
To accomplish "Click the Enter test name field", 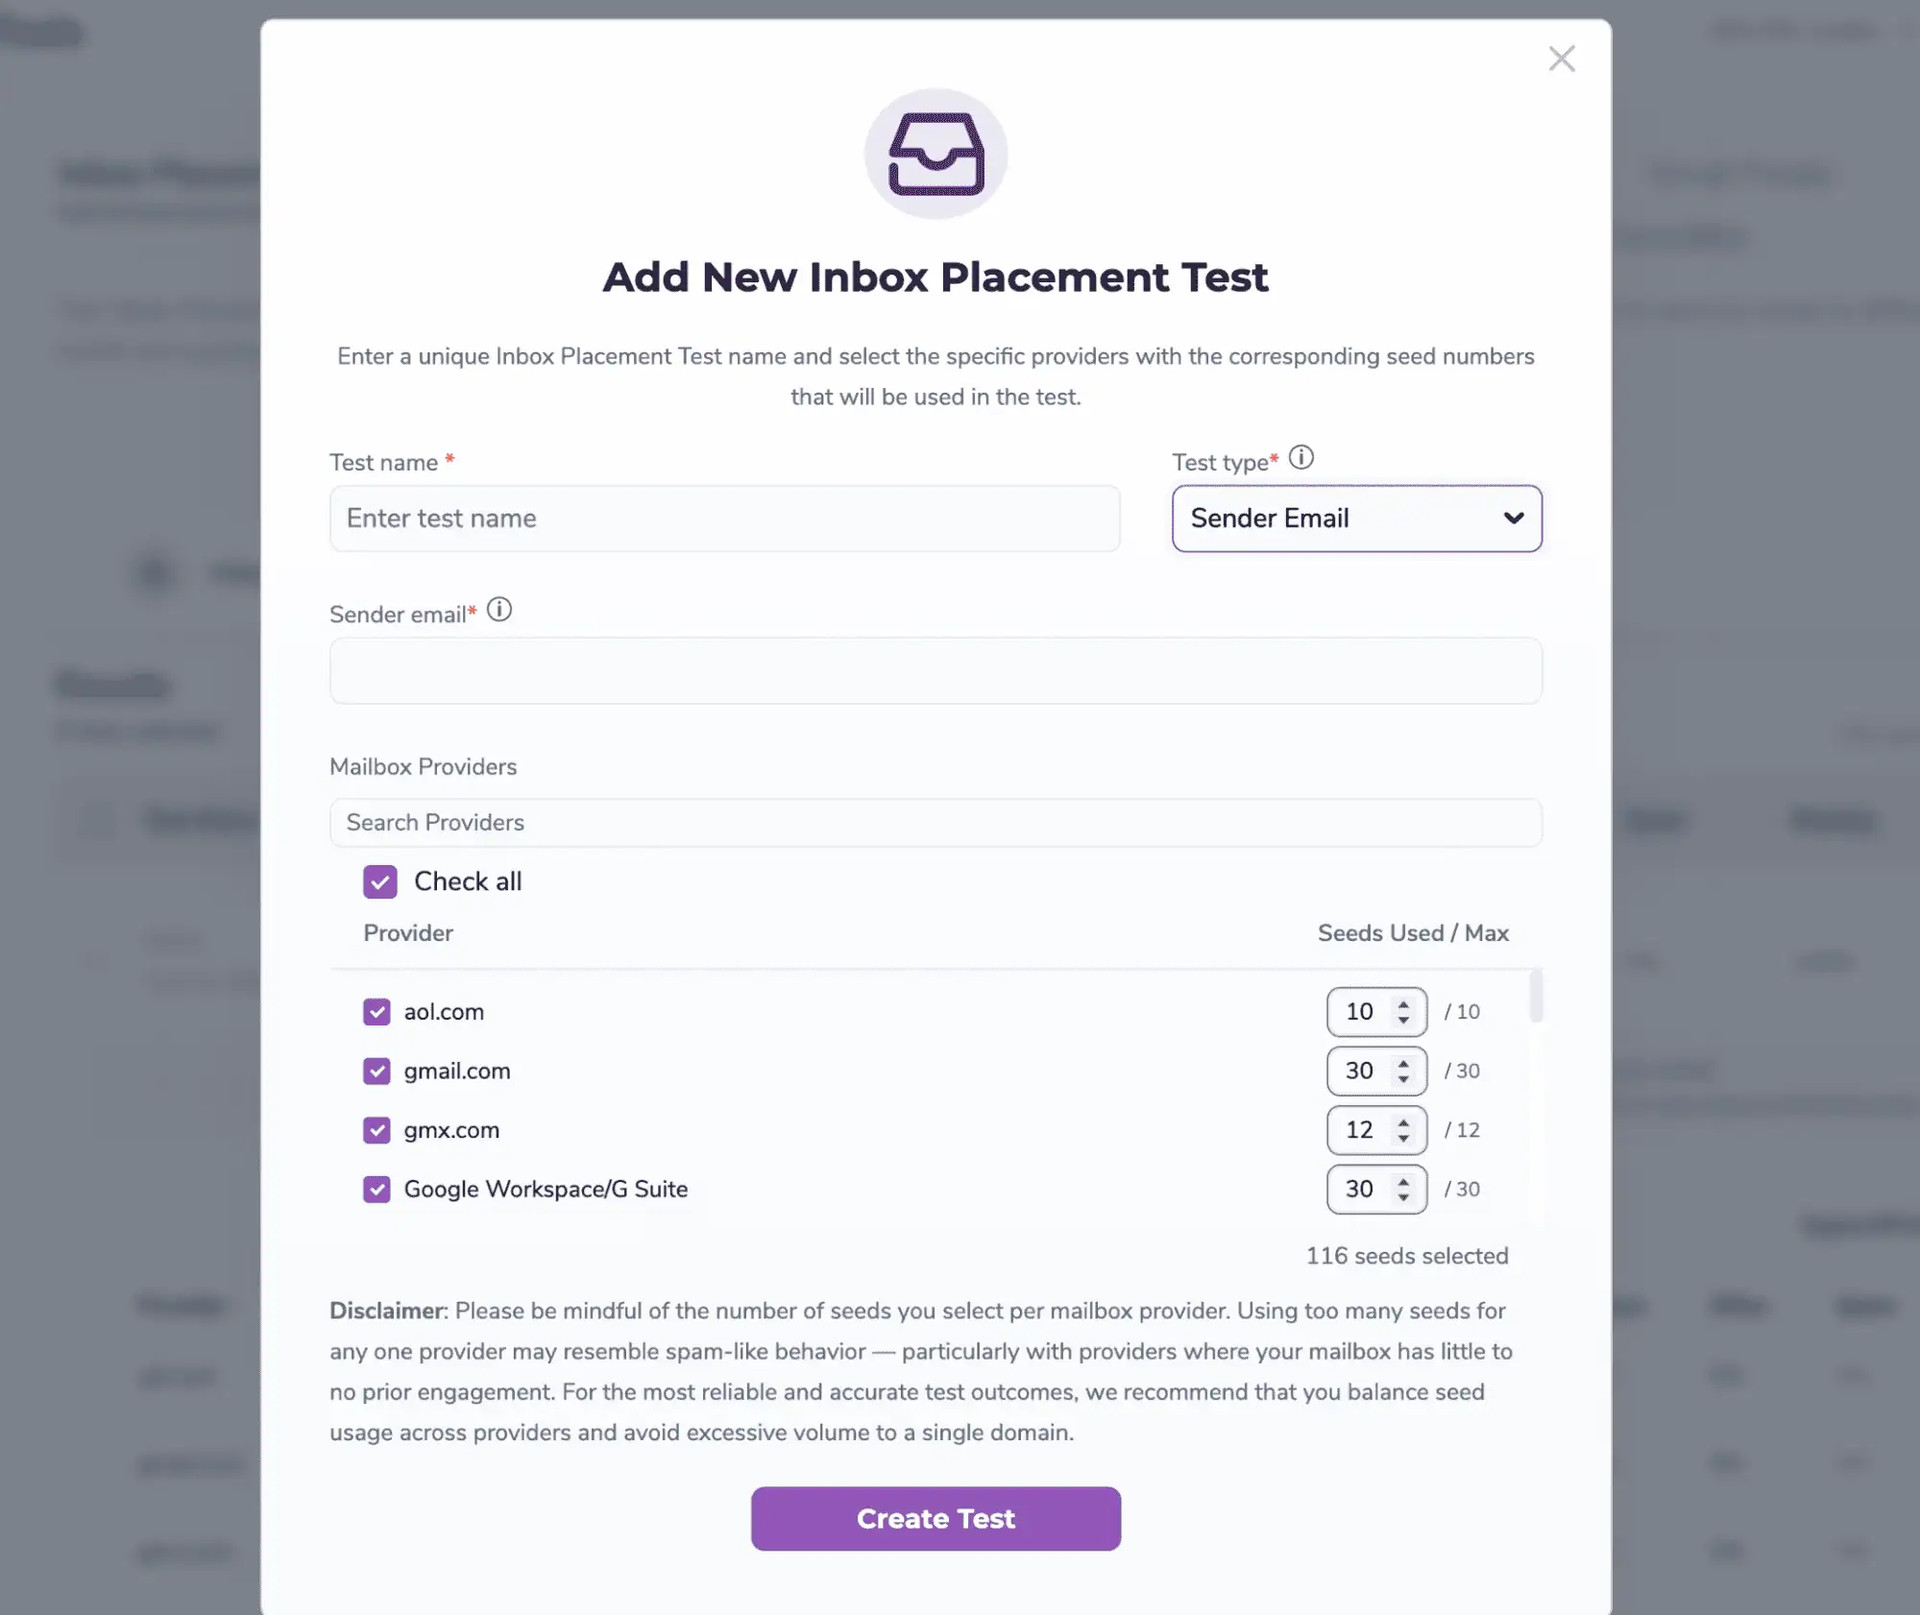I will (726, 519).
